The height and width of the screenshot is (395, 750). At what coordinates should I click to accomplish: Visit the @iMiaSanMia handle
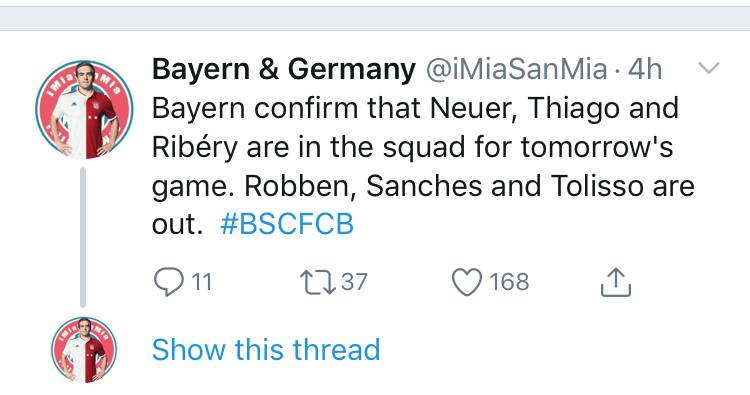(517, 69)
